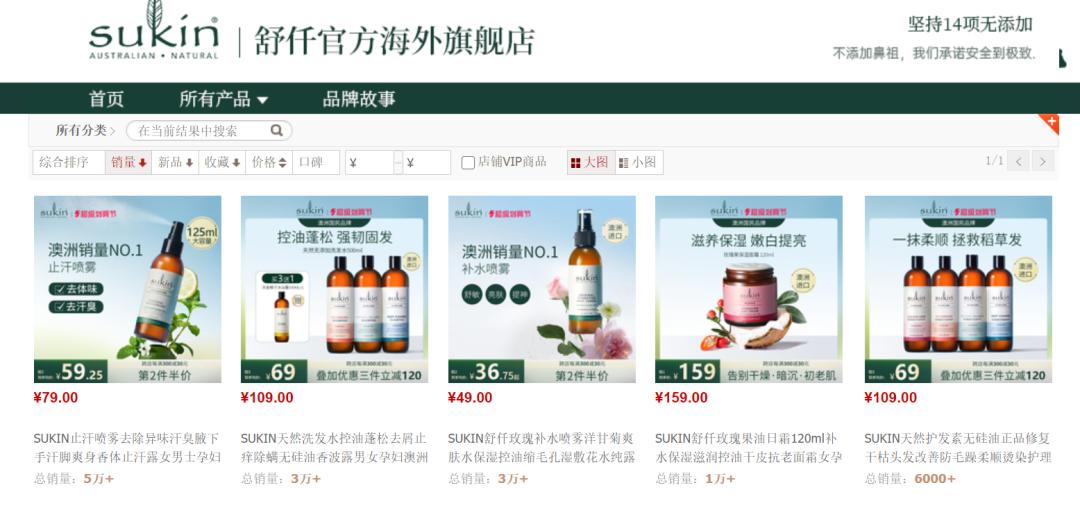The image size is (1080, 508).
Task: Switch to large image grid view 大图
Action: [x=590, y=162]
